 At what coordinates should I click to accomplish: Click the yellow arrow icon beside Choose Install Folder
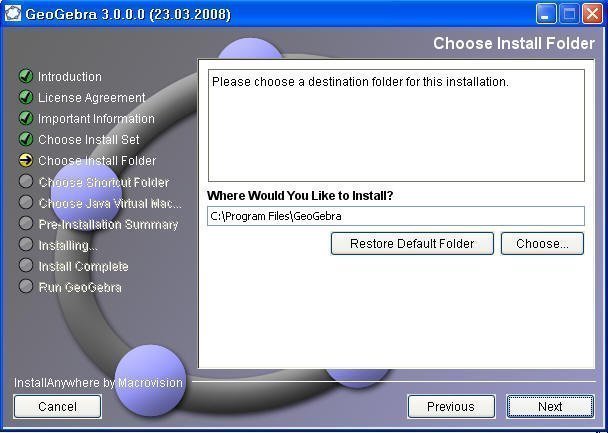click(x=26, y=160)
